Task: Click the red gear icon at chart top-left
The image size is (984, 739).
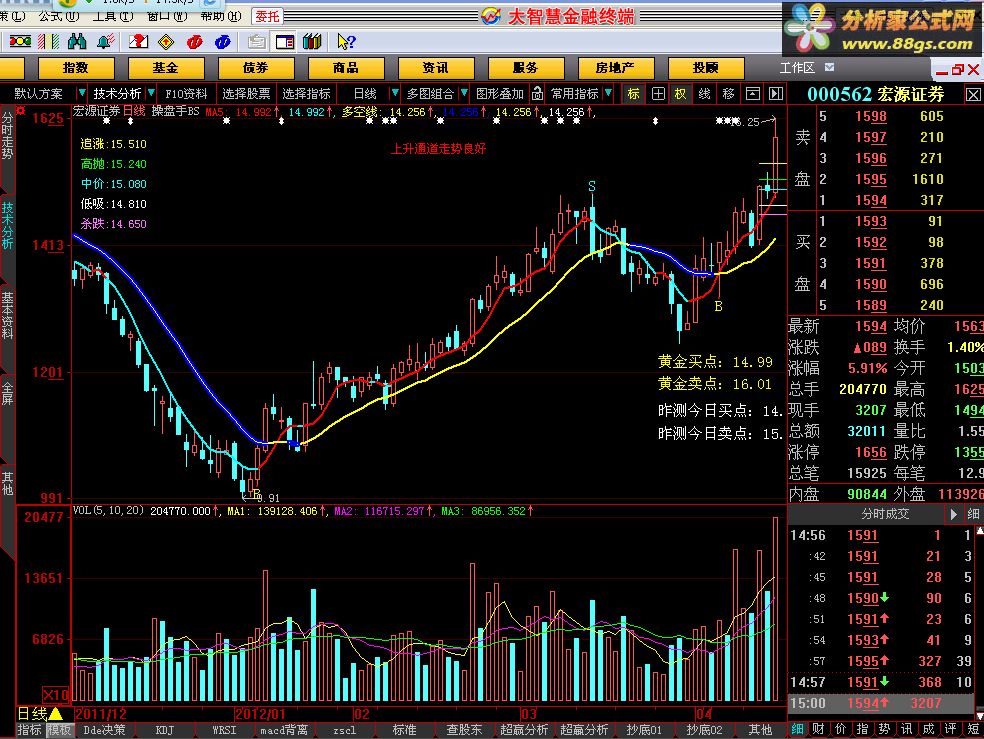Action: [21, 110]
